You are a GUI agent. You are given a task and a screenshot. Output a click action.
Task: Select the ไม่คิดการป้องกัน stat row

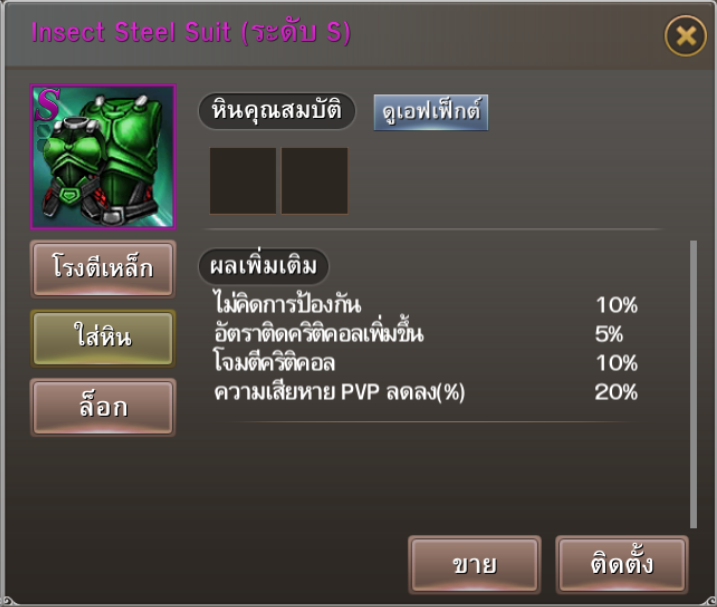point(425,305)
